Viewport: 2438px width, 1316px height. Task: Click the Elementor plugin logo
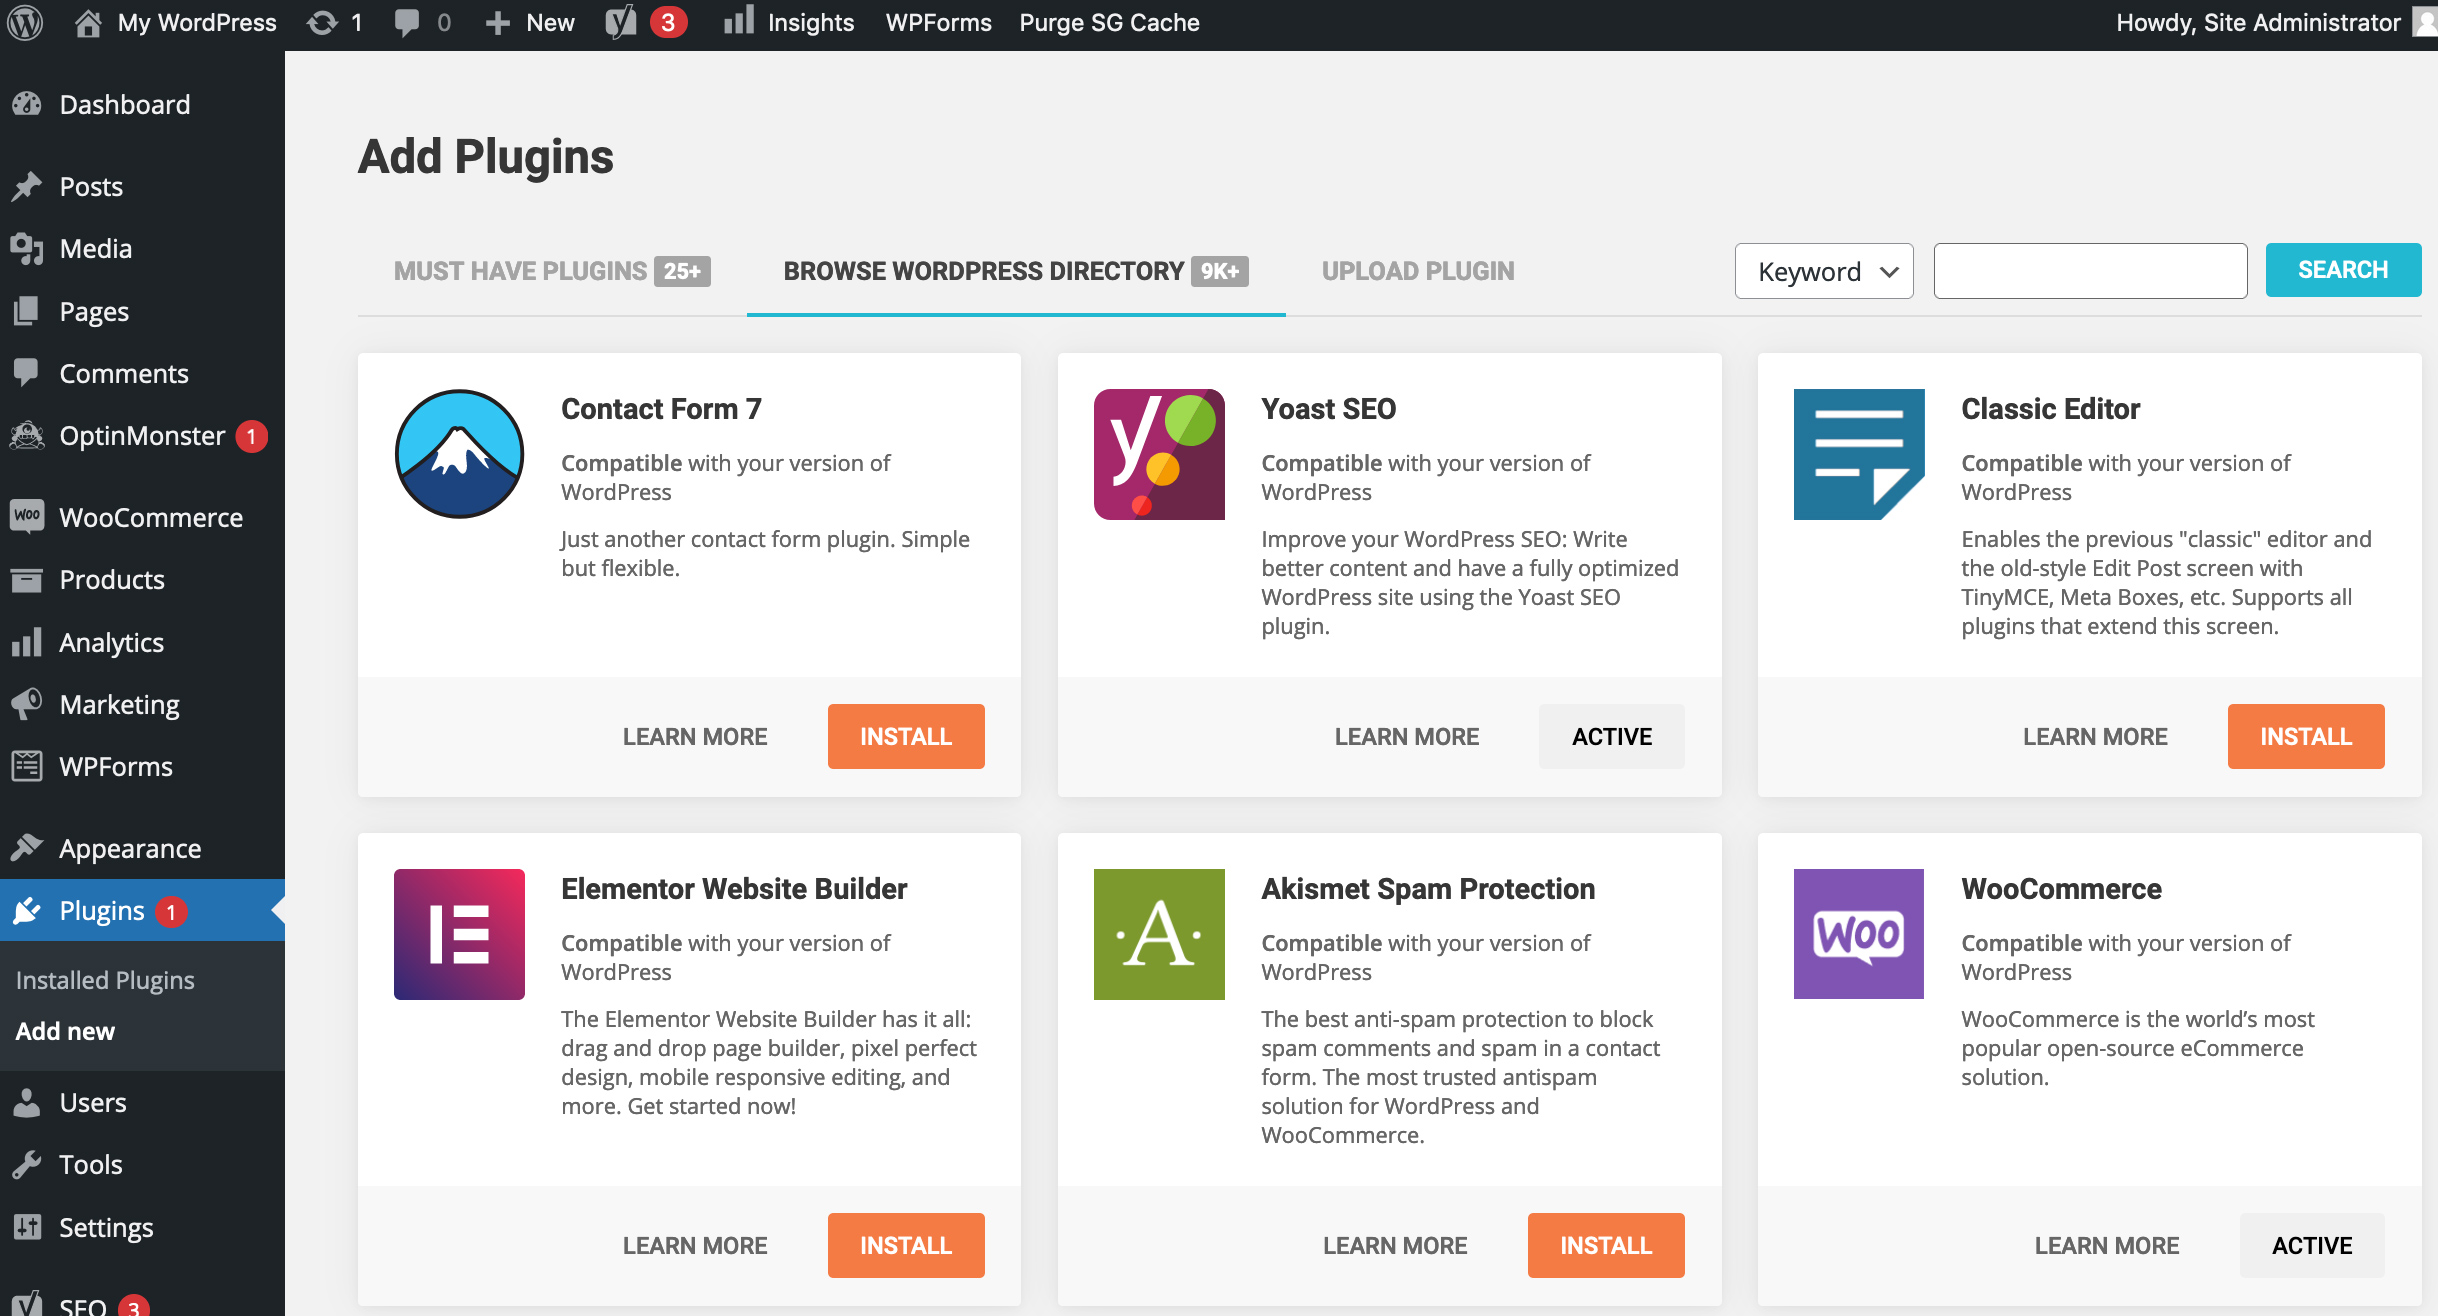[459, 934]
